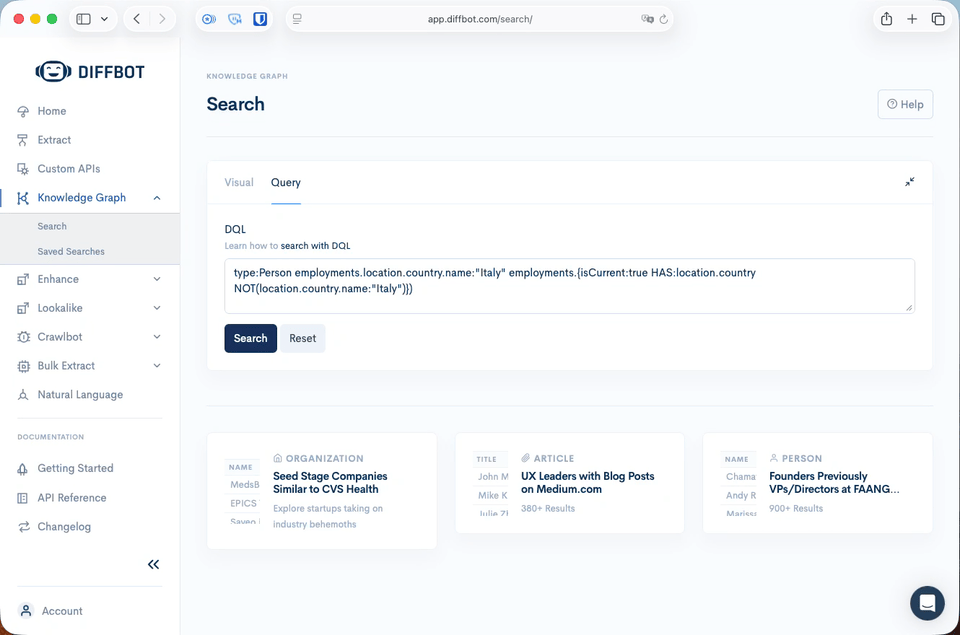Image resolution: width=960 pixels, height=635 pixels.
Task: Click the translate icon in address bar
Action: pyautogui.click(x=647, y=19)
